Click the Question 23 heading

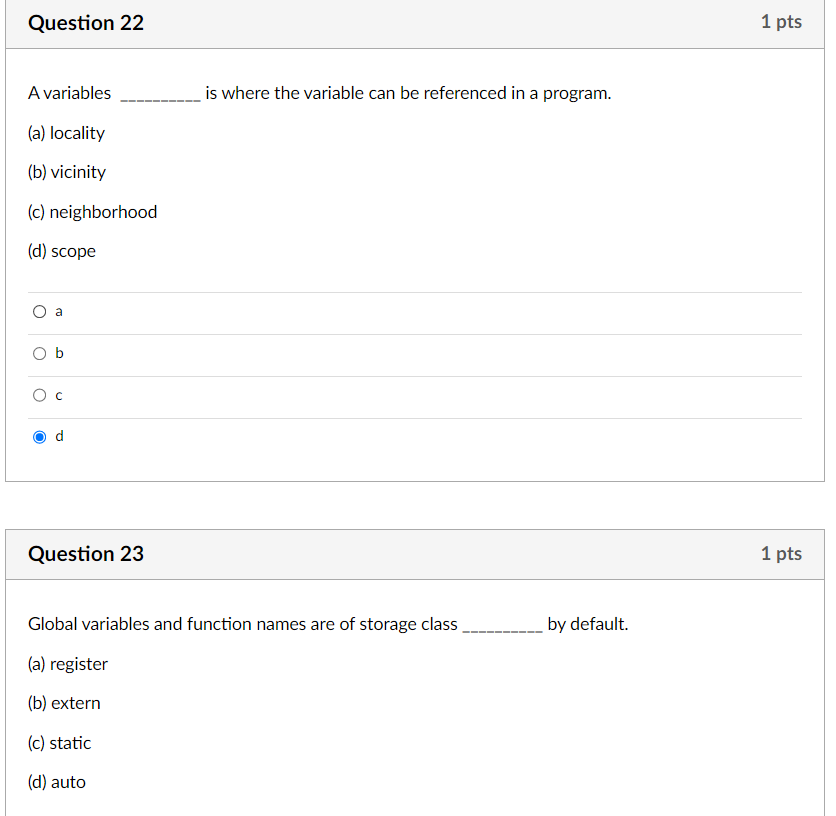click(86, 554)
